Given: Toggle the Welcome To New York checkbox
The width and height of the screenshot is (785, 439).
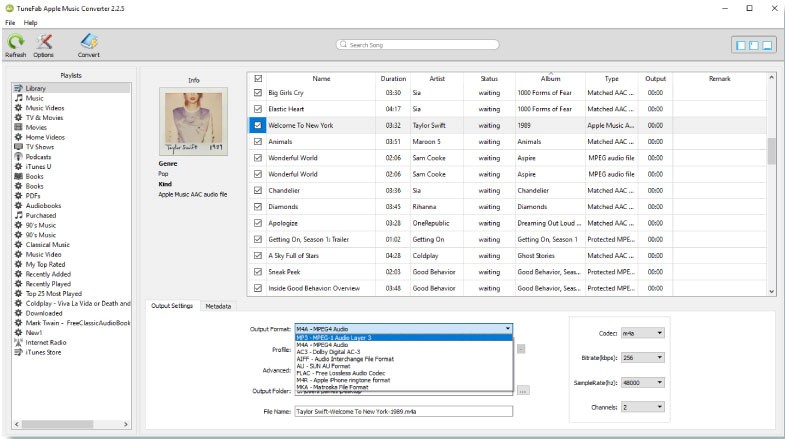Looking at the screenshot, I should tap(258, 125).
